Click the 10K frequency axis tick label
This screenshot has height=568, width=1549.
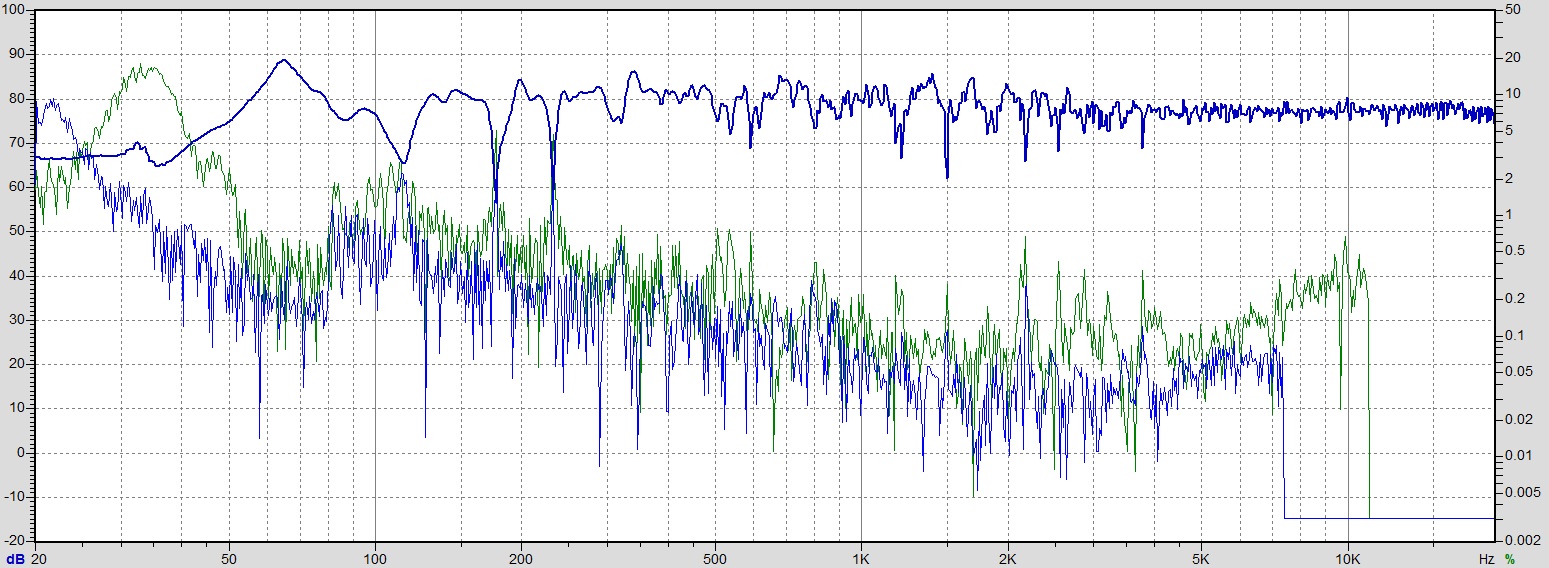coord(1348,558)
